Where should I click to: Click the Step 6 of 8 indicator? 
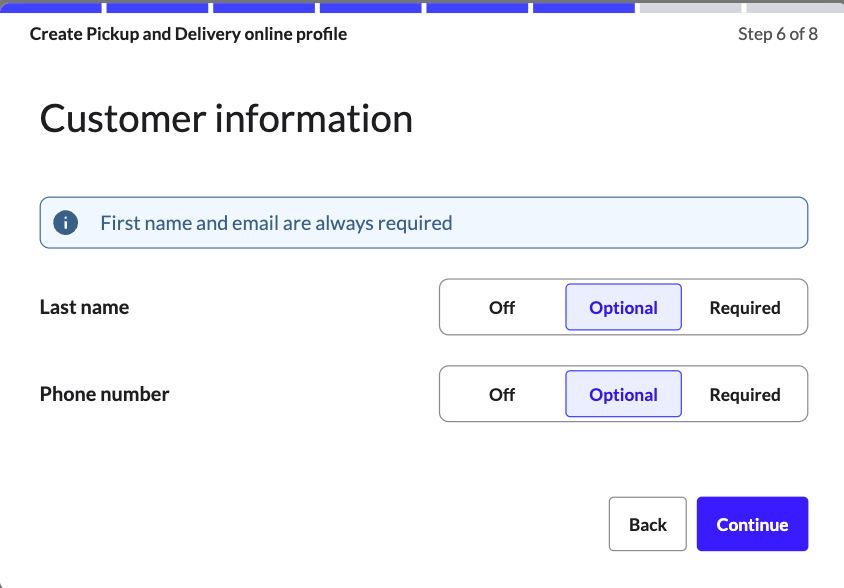point(778,34)
